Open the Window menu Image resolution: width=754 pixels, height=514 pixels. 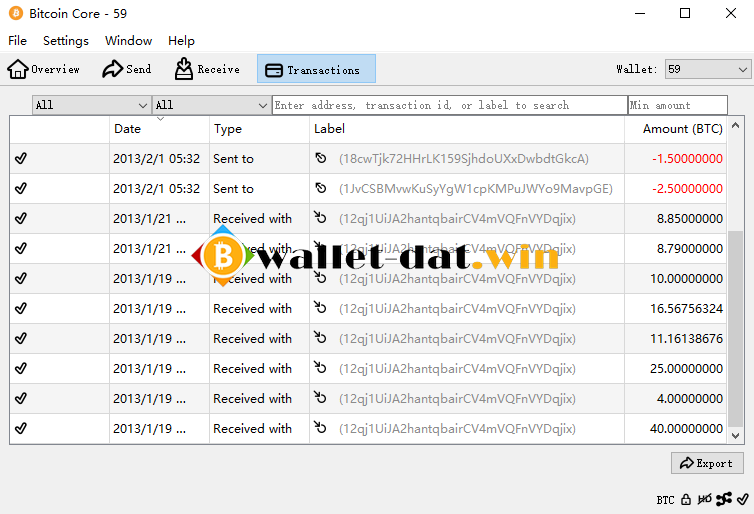point(128,41)
